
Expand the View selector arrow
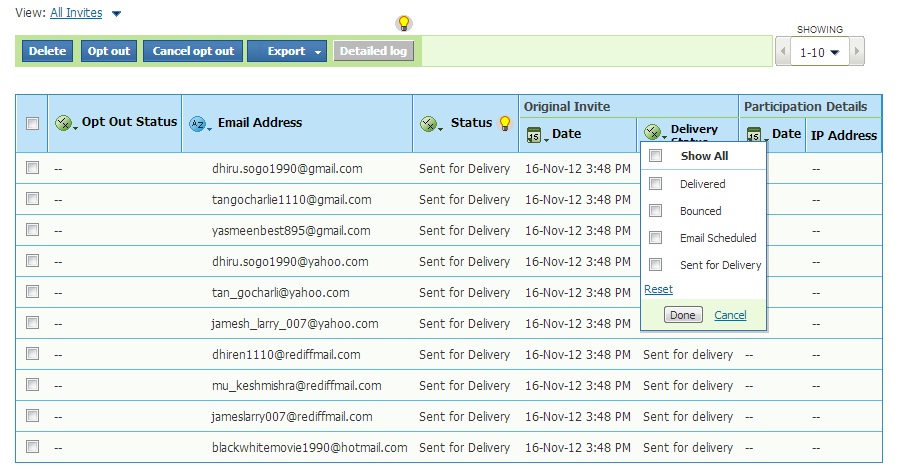116,14
